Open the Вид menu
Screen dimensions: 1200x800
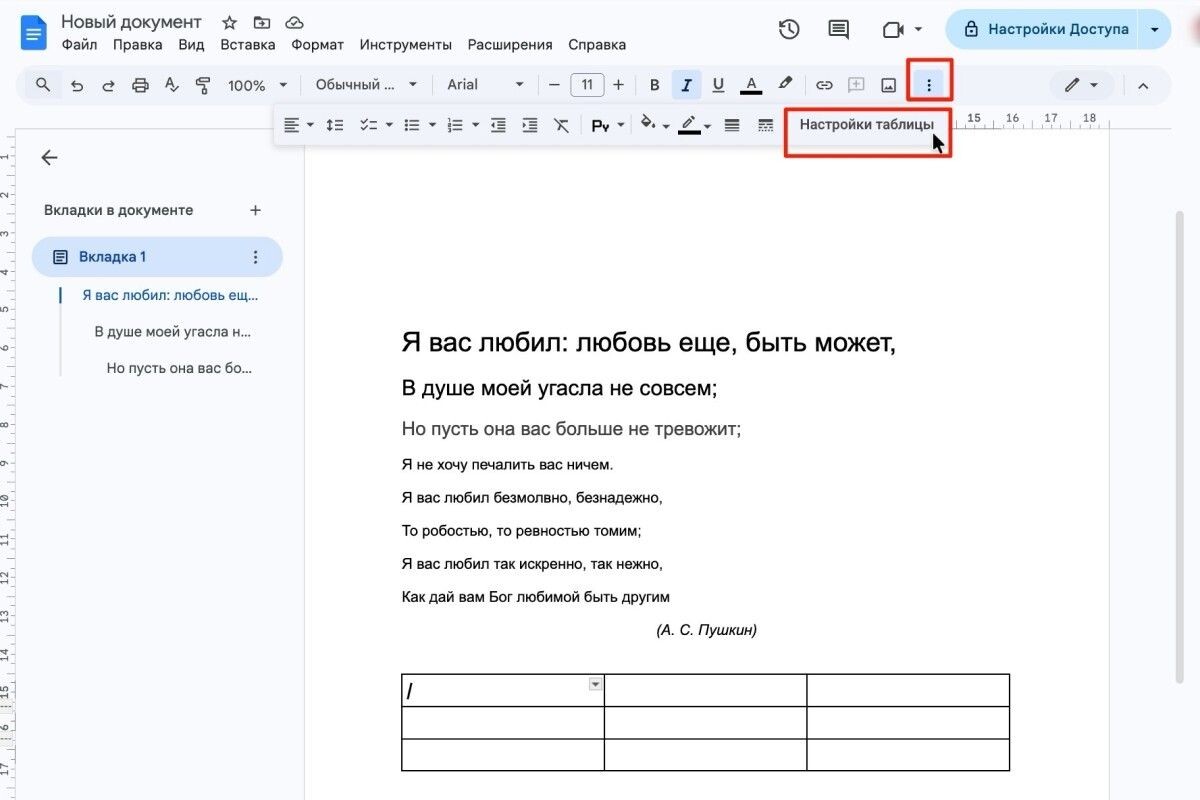(x=191, y=45)
